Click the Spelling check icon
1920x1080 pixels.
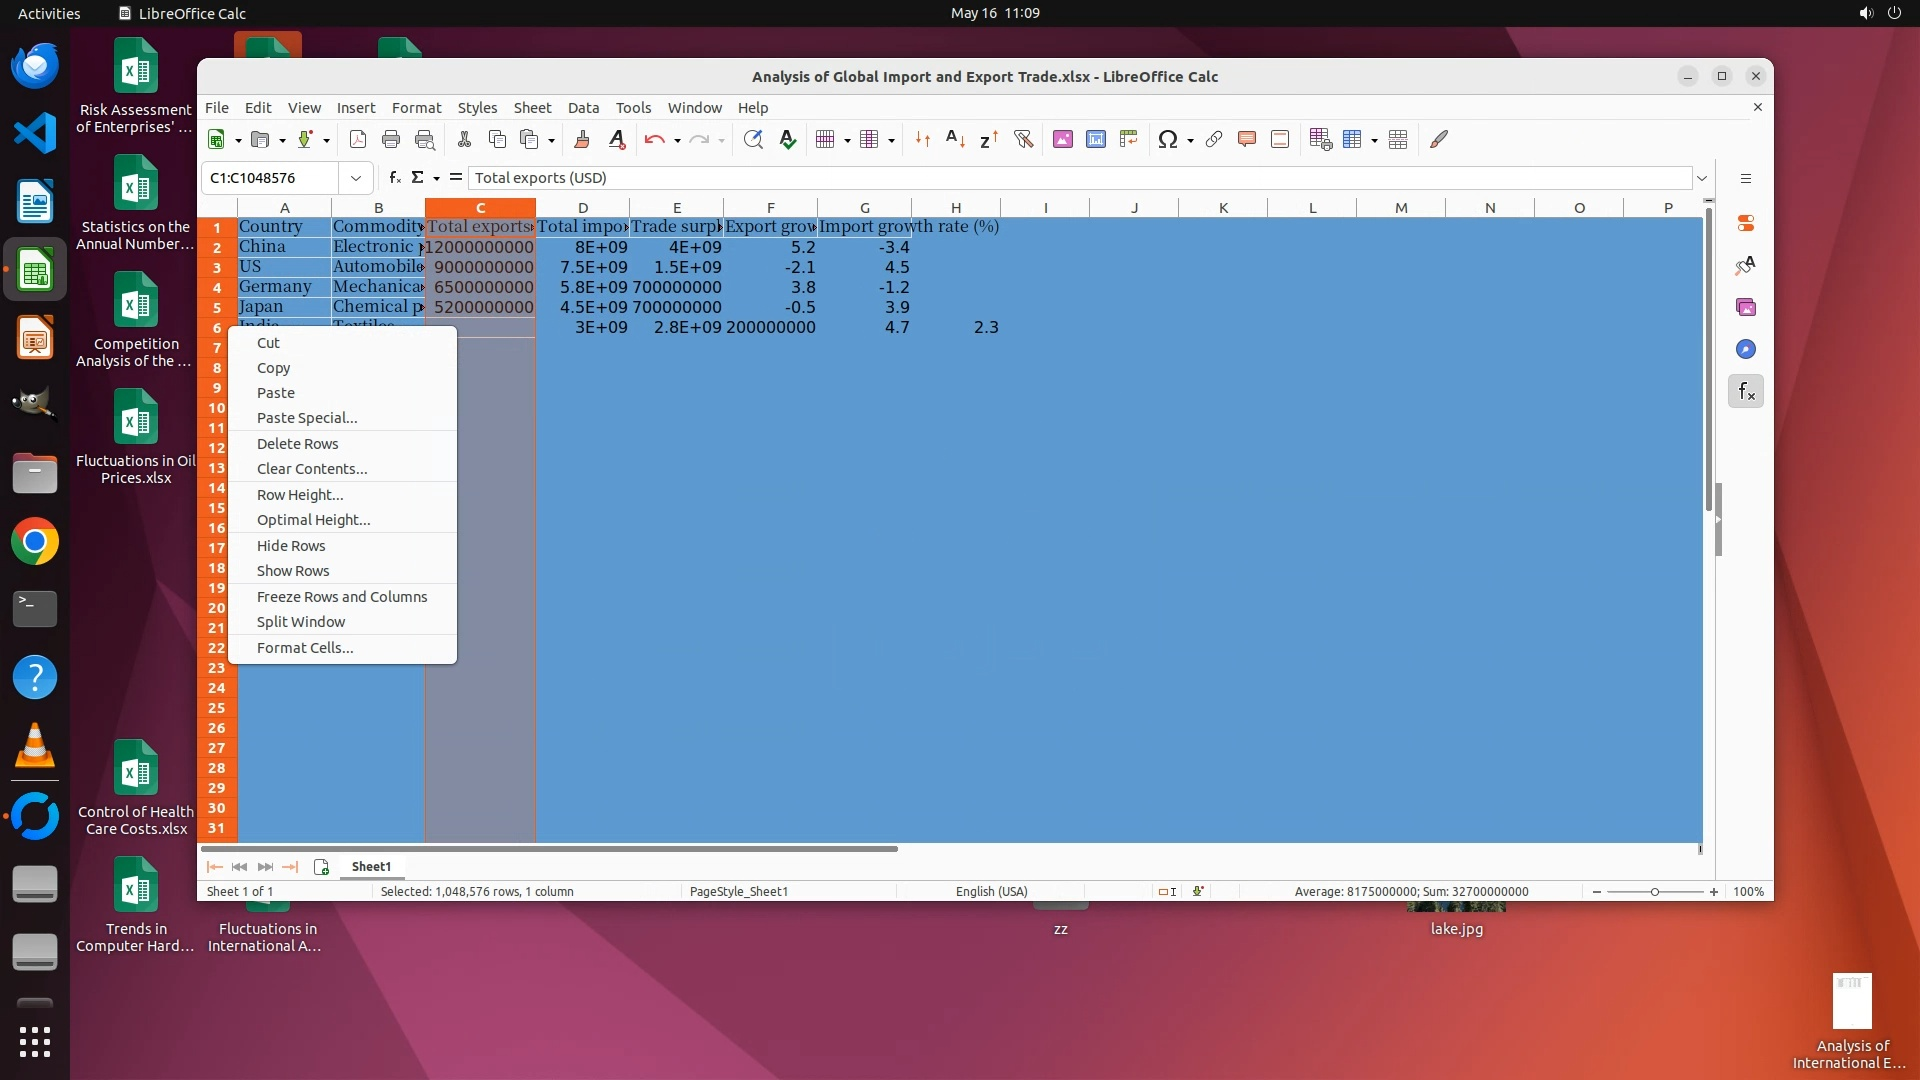(x=788, y=140)
